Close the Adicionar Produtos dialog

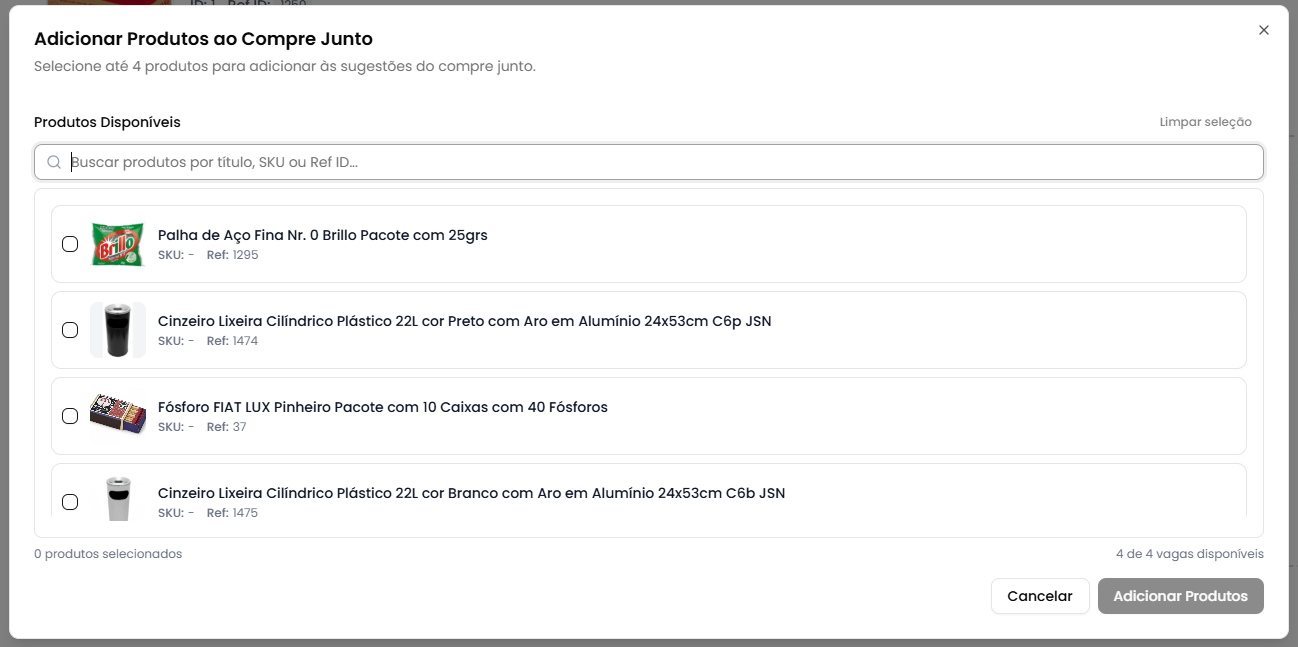pyautogui.click(x=1263, y=29)
